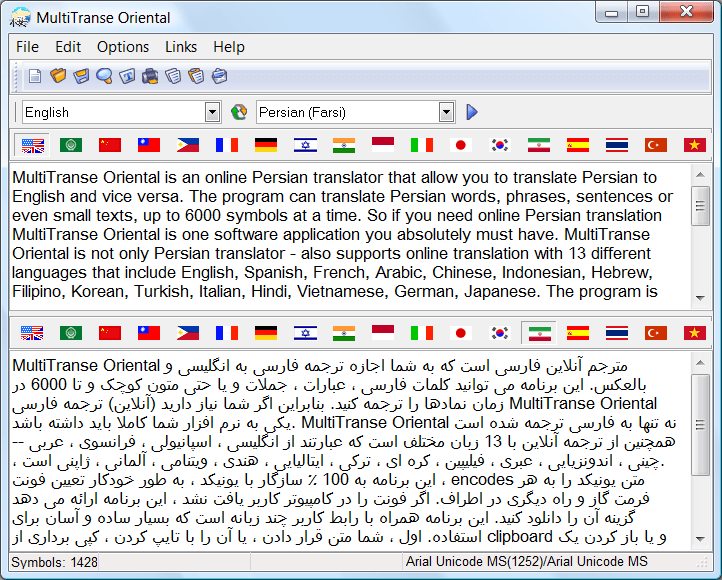Select Spain flag in target flag row
722x580 pixels.
click(578, 333)
